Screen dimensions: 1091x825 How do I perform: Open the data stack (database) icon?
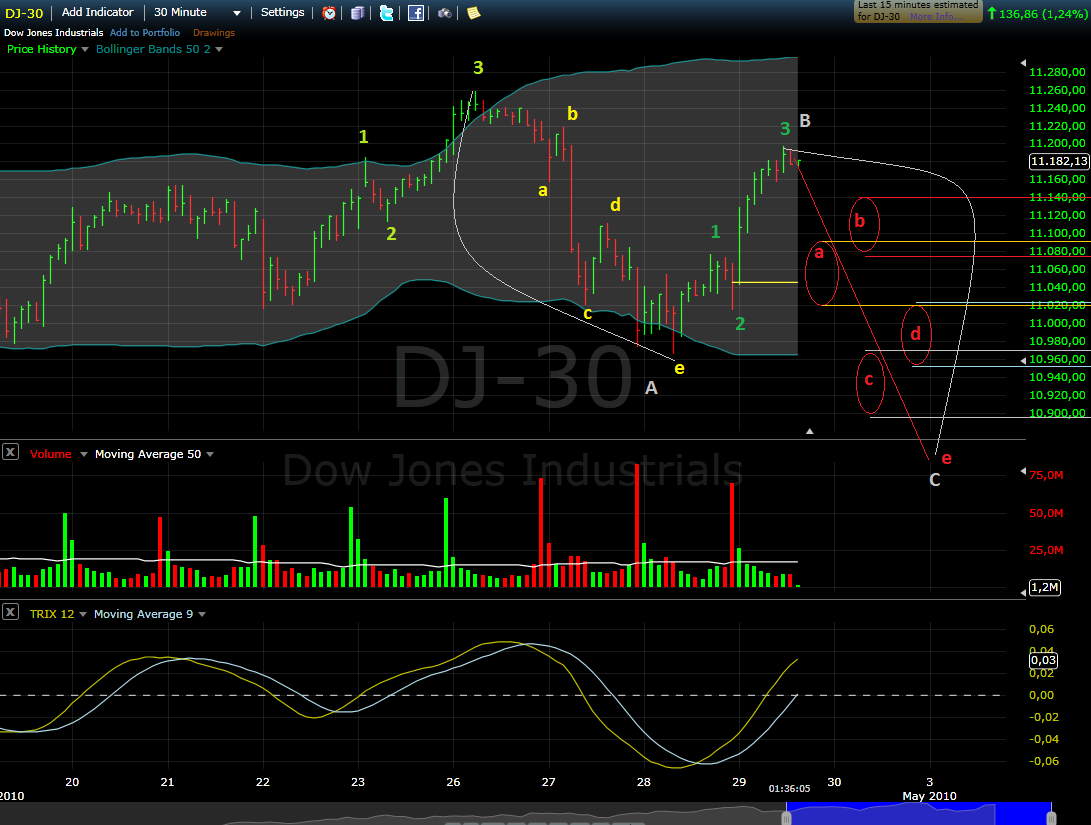[x=358, y=13]
